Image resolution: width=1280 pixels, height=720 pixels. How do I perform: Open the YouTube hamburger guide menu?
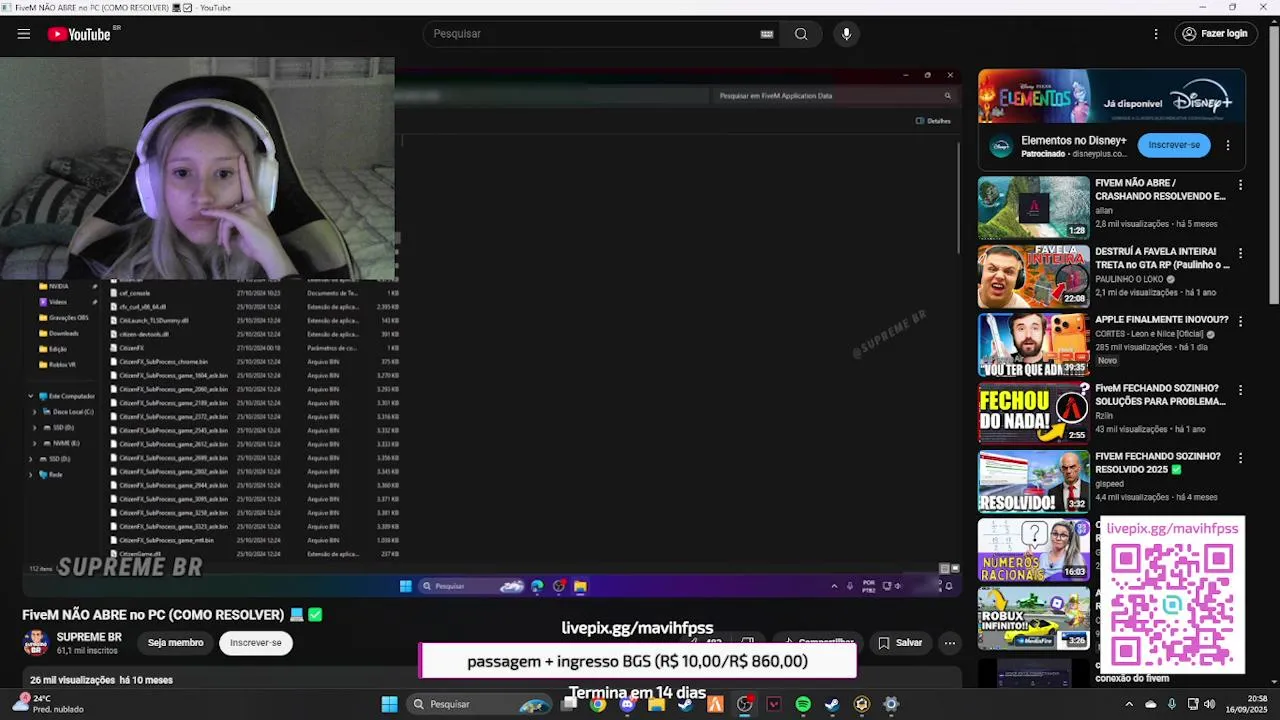[23, 34]
